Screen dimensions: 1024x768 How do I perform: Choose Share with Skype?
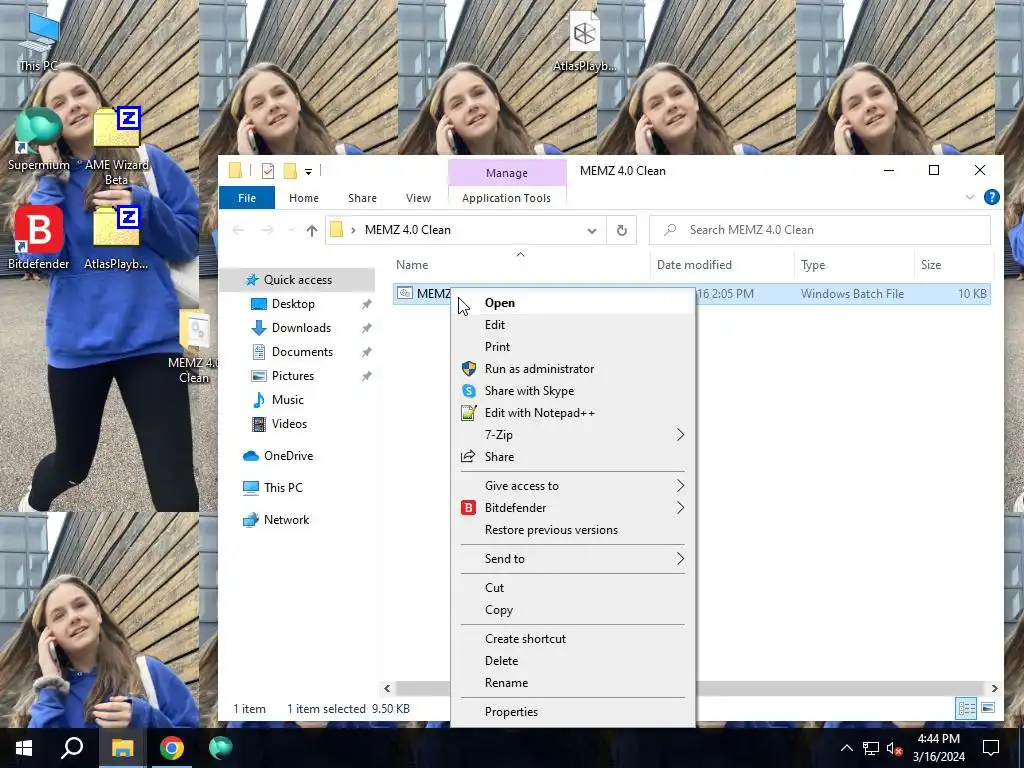[x=573, y=391]
